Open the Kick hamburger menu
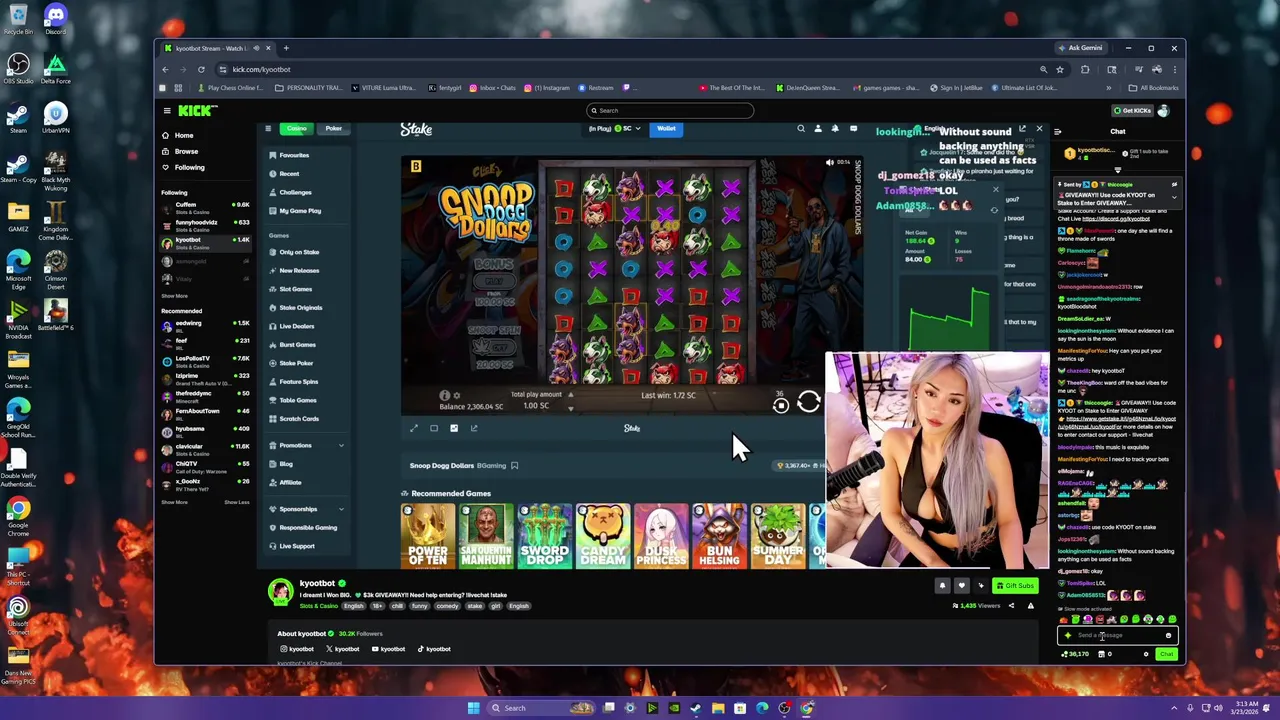 [167, 111]
